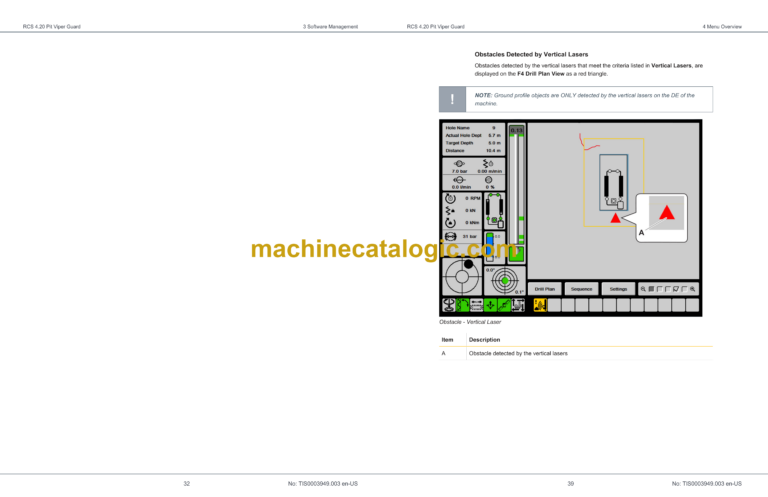Click Obstacle detected by the vertical lasers cell
Image resolution: width=768 pixels, height=497 pixels.
point(518,354)
